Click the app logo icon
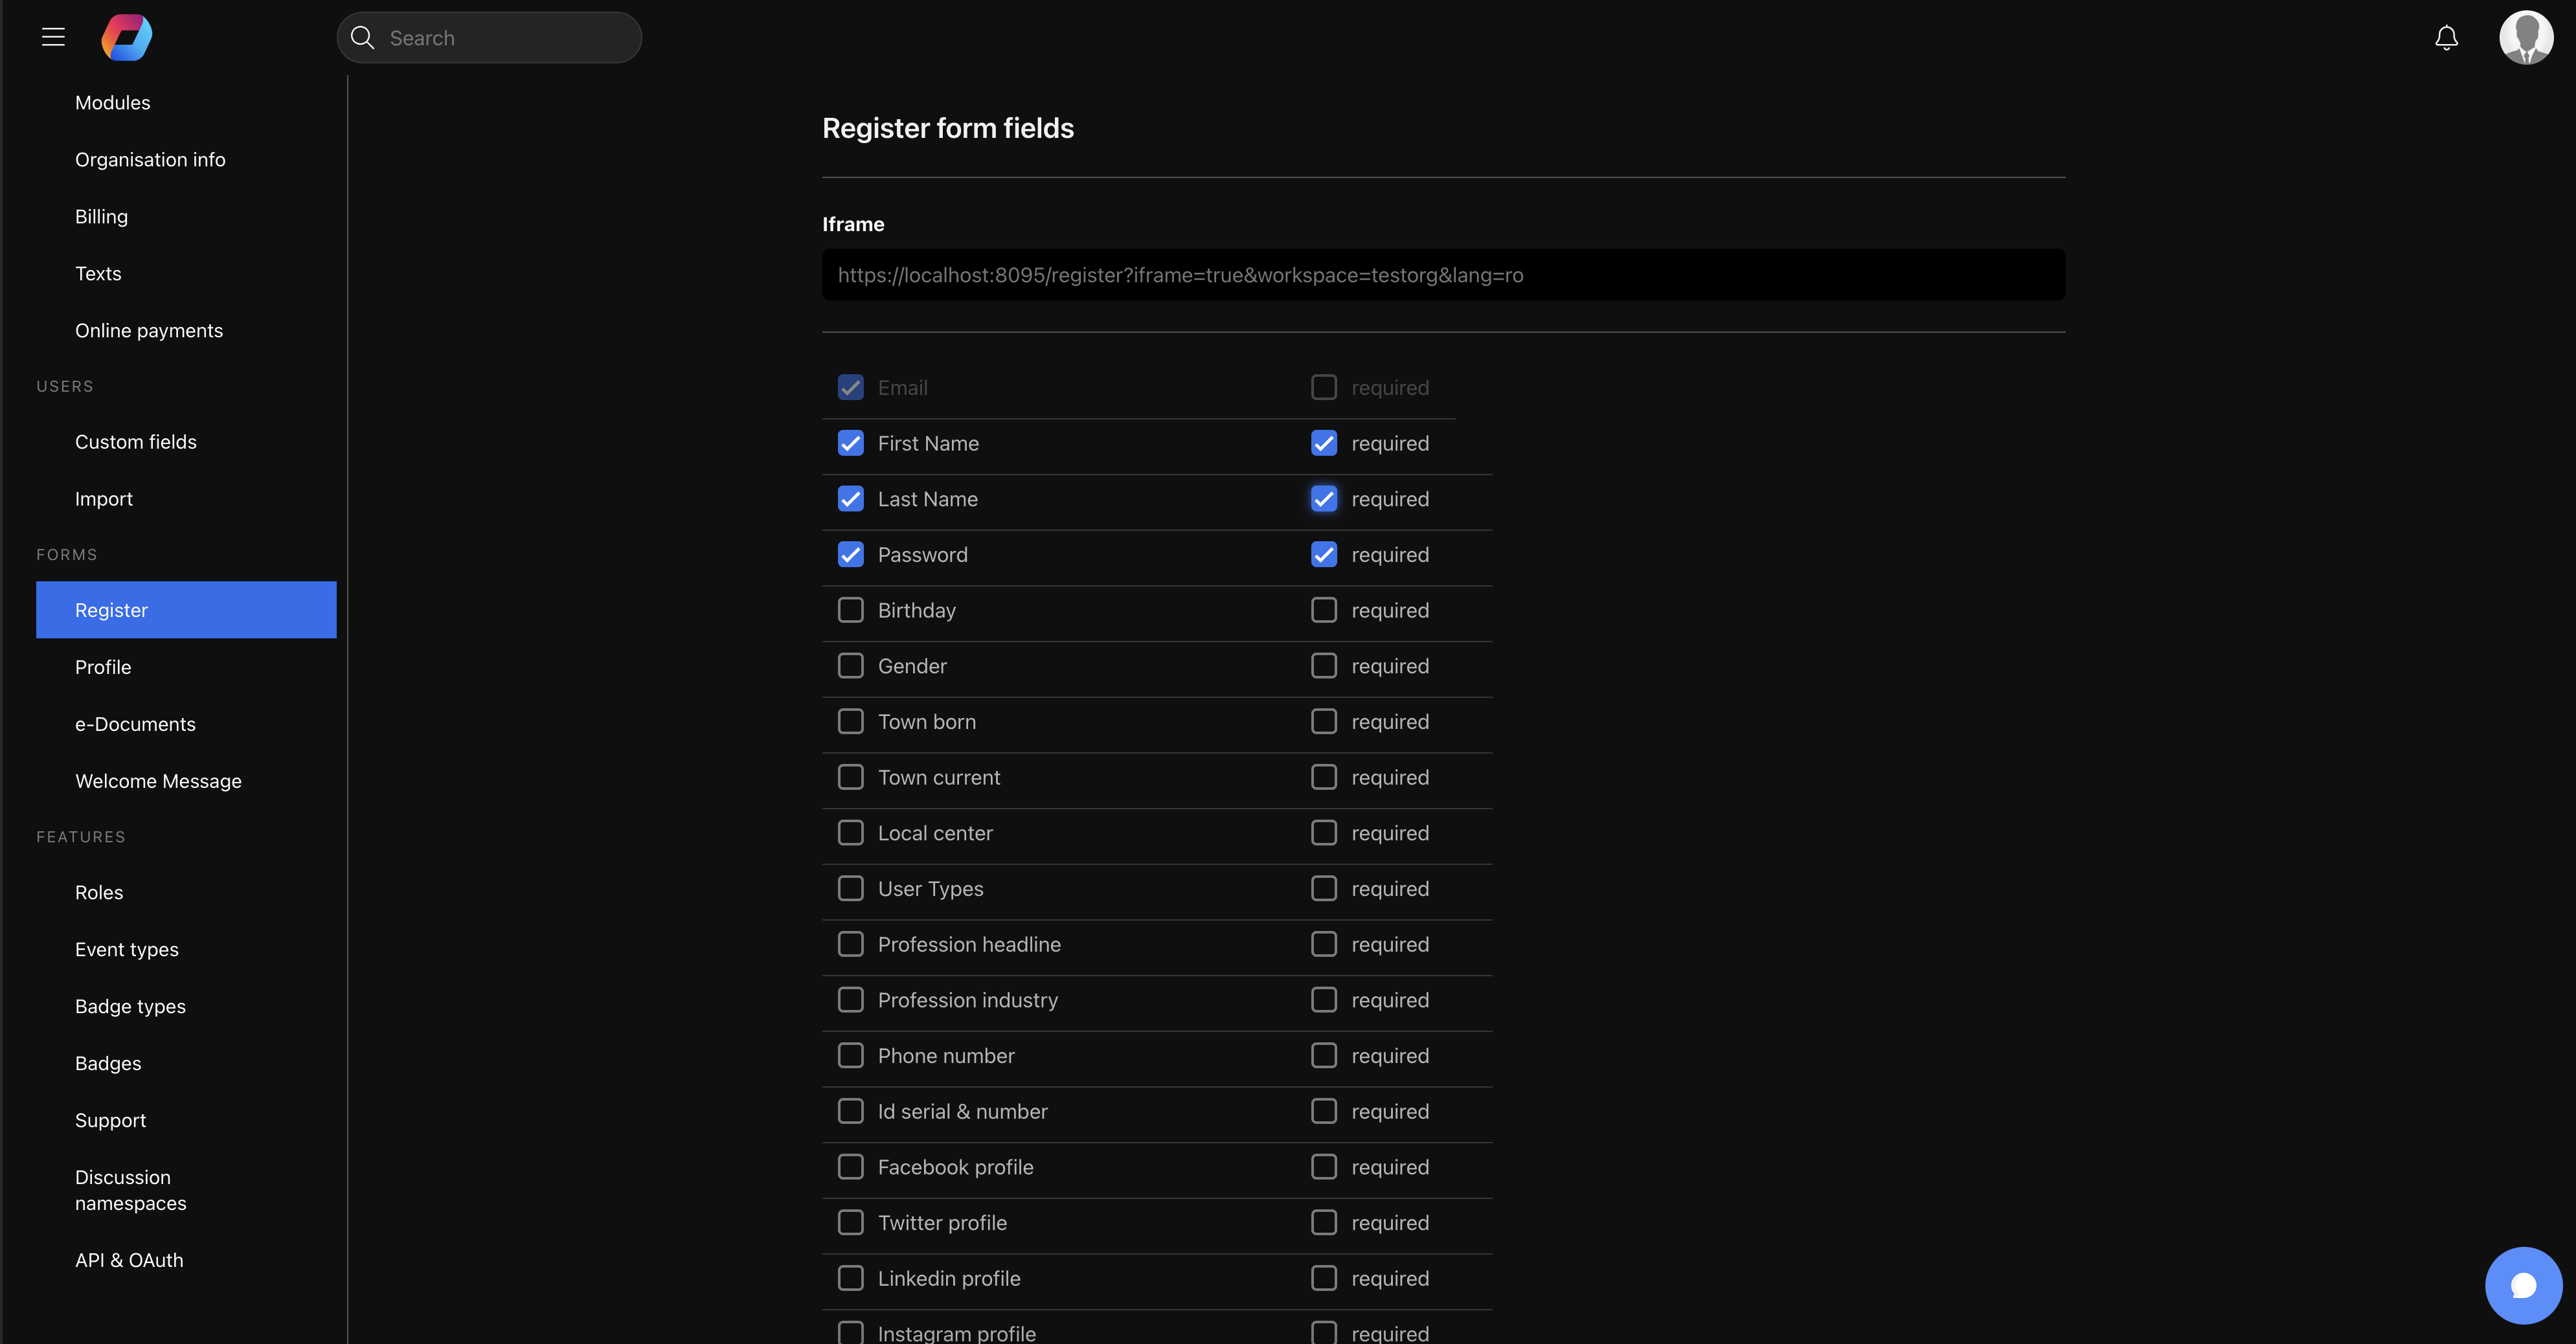Viewport: 2576px width, 1344px height. (x=127, y=37)
